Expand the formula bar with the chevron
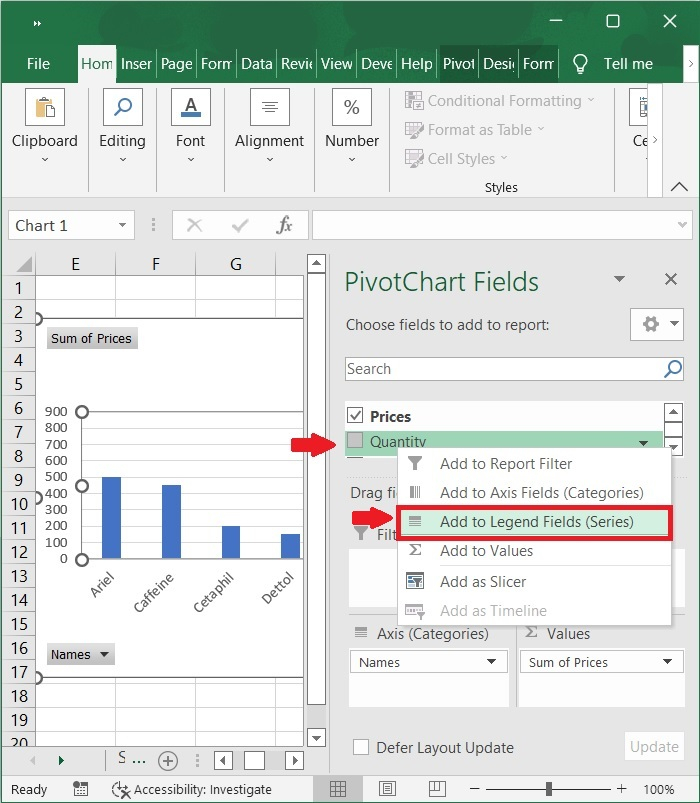700x803 pixels. point(682,225)
